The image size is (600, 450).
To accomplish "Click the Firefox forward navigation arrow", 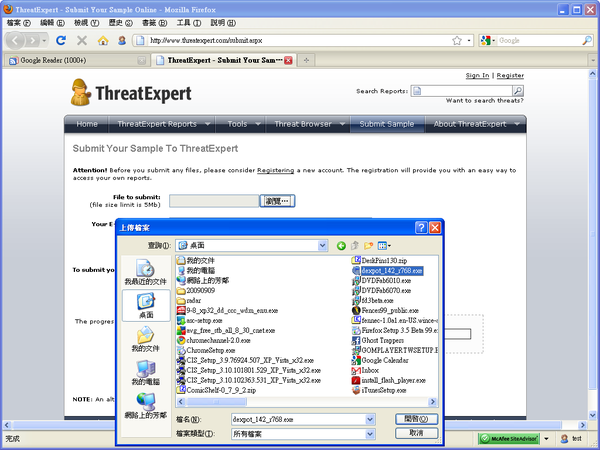I will (x=33, y=40).
